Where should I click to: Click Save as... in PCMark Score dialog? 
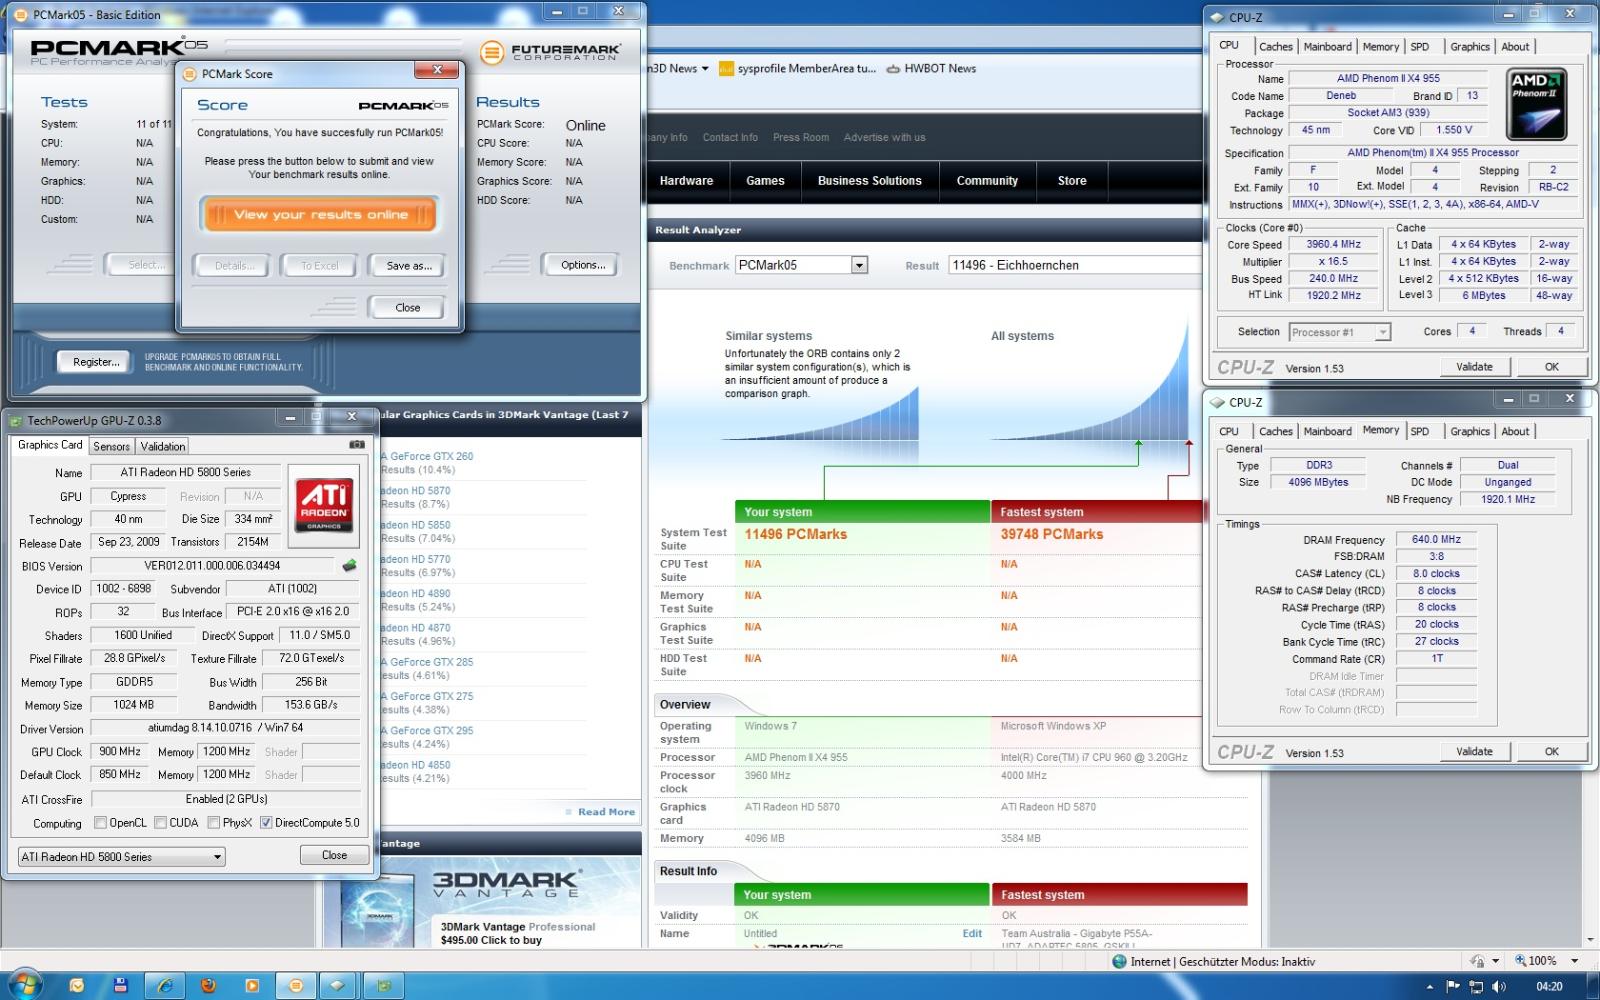[409, 266]
